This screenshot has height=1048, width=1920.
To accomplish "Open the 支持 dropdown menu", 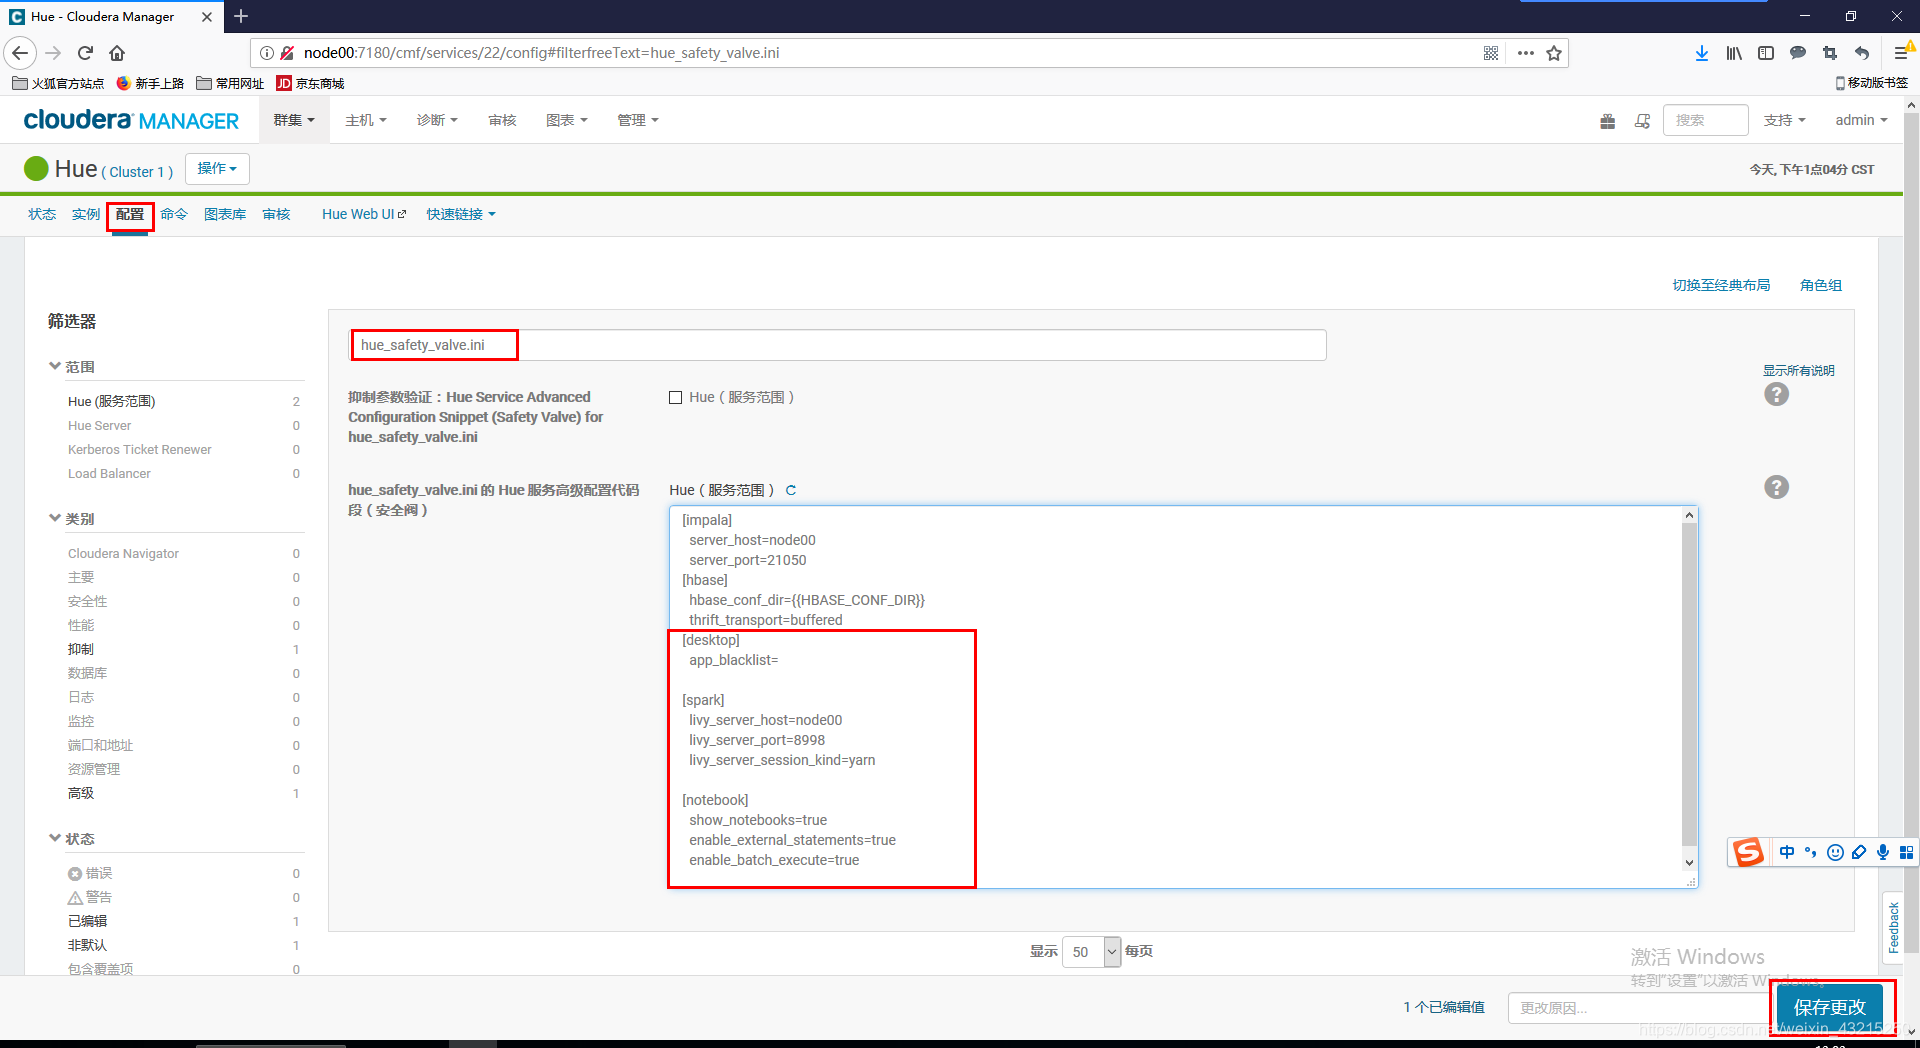I will click(x=1784, y=120).
